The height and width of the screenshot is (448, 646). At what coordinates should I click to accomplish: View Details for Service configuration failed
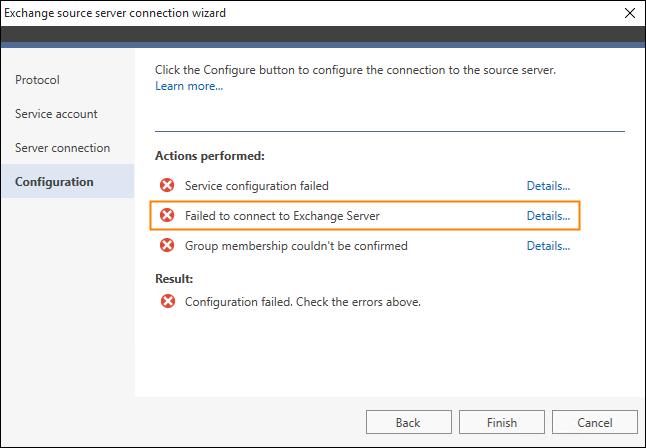click(x=548, y=186)
